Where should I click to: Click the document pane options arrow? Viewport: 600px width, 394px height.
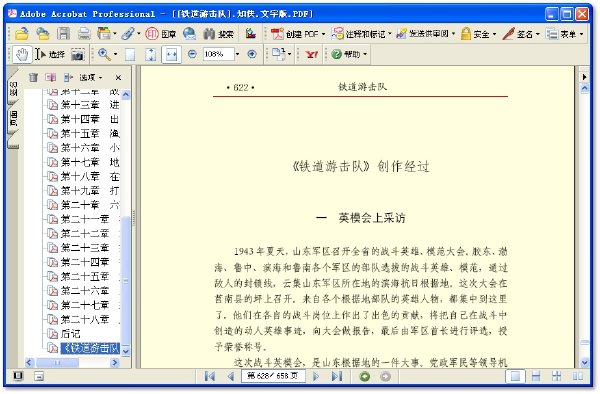584,77
